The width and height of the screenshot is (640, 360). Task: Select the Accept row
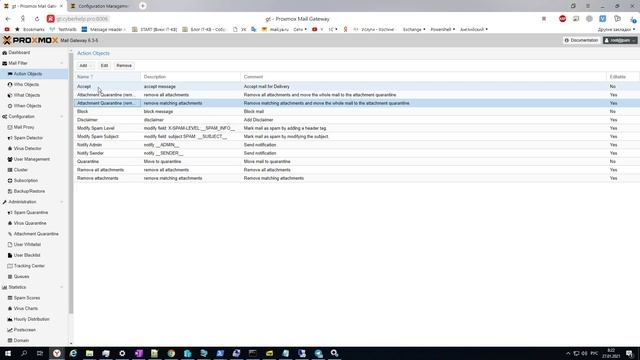[357, 87]
